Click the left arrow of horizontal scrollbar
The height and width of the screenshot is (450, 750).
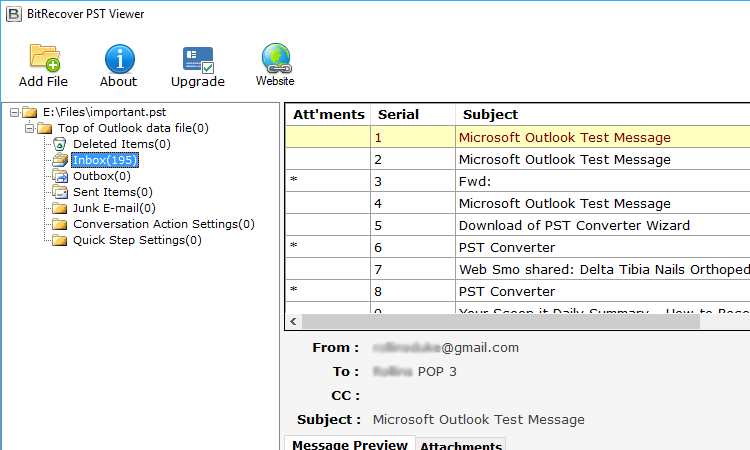[293, 322]
